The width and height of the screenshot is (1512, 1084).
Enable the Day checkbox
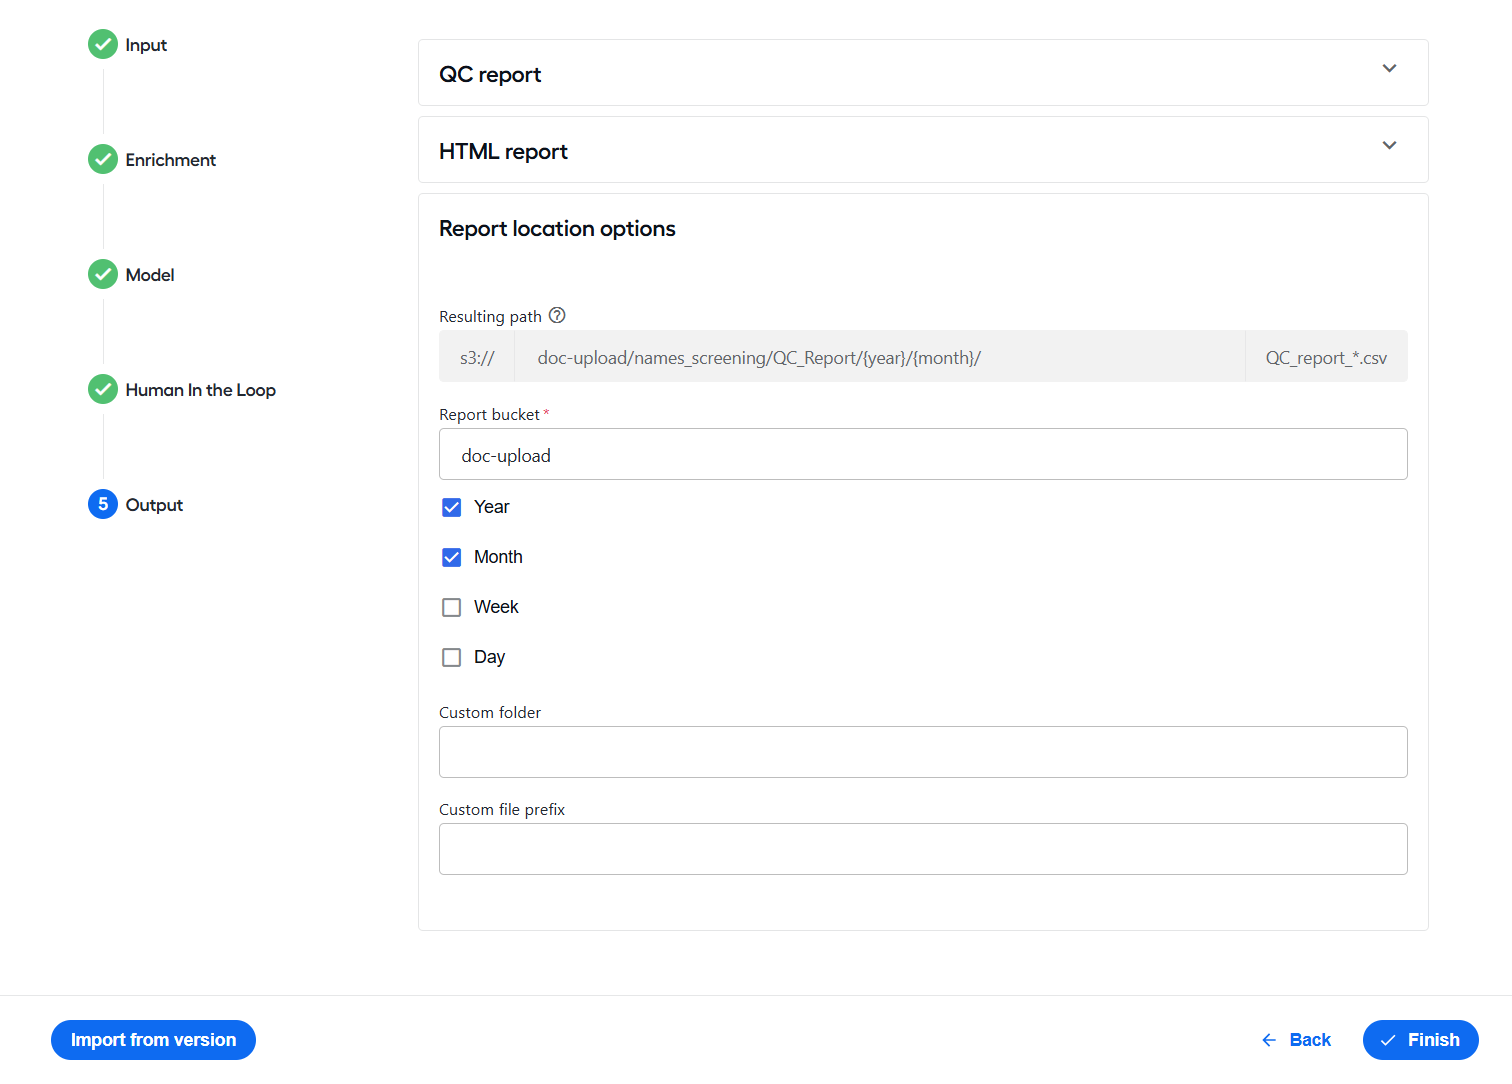point(452,657)
